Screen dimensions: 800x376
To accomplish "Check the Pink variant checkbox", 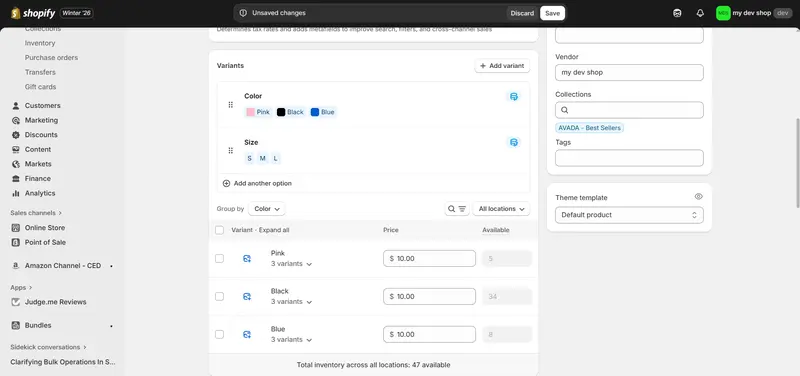I will tap(219, 259).
